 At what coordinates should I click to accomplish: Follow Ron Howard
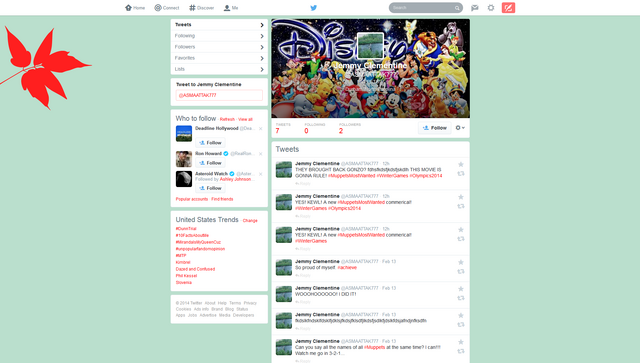tap(210, 163)
